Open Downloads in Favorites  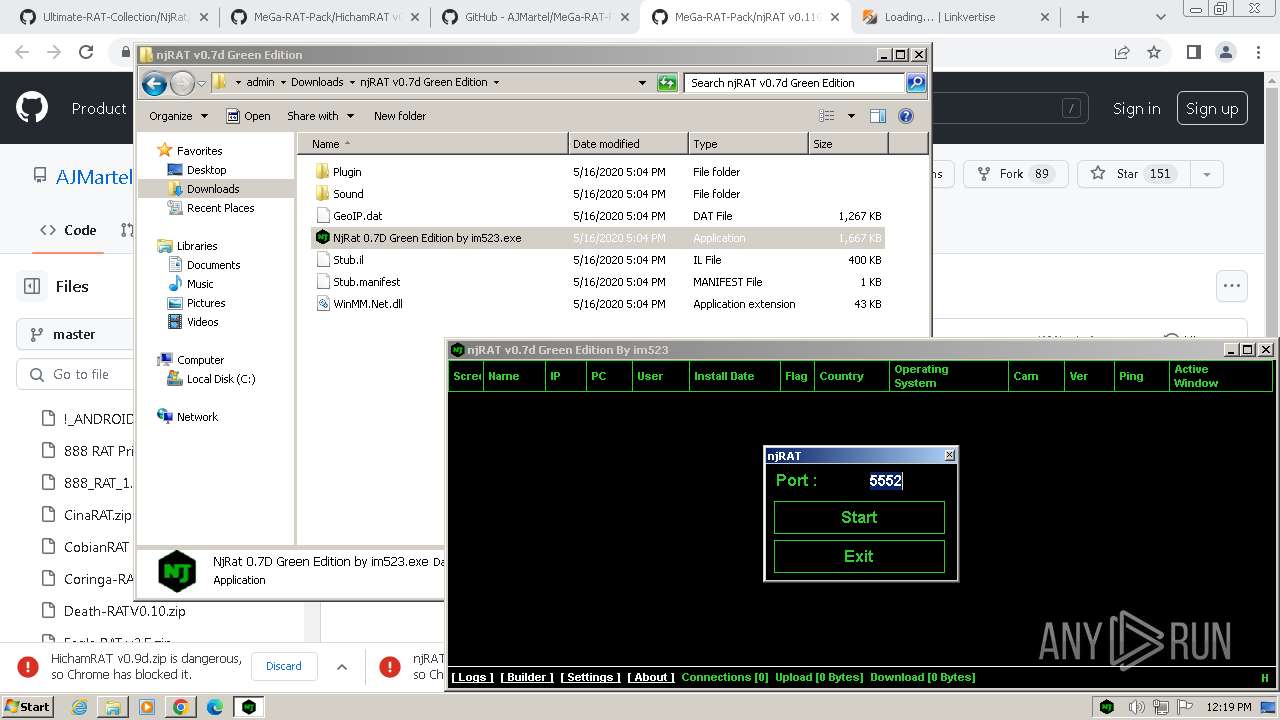click(x=212, y=189)
